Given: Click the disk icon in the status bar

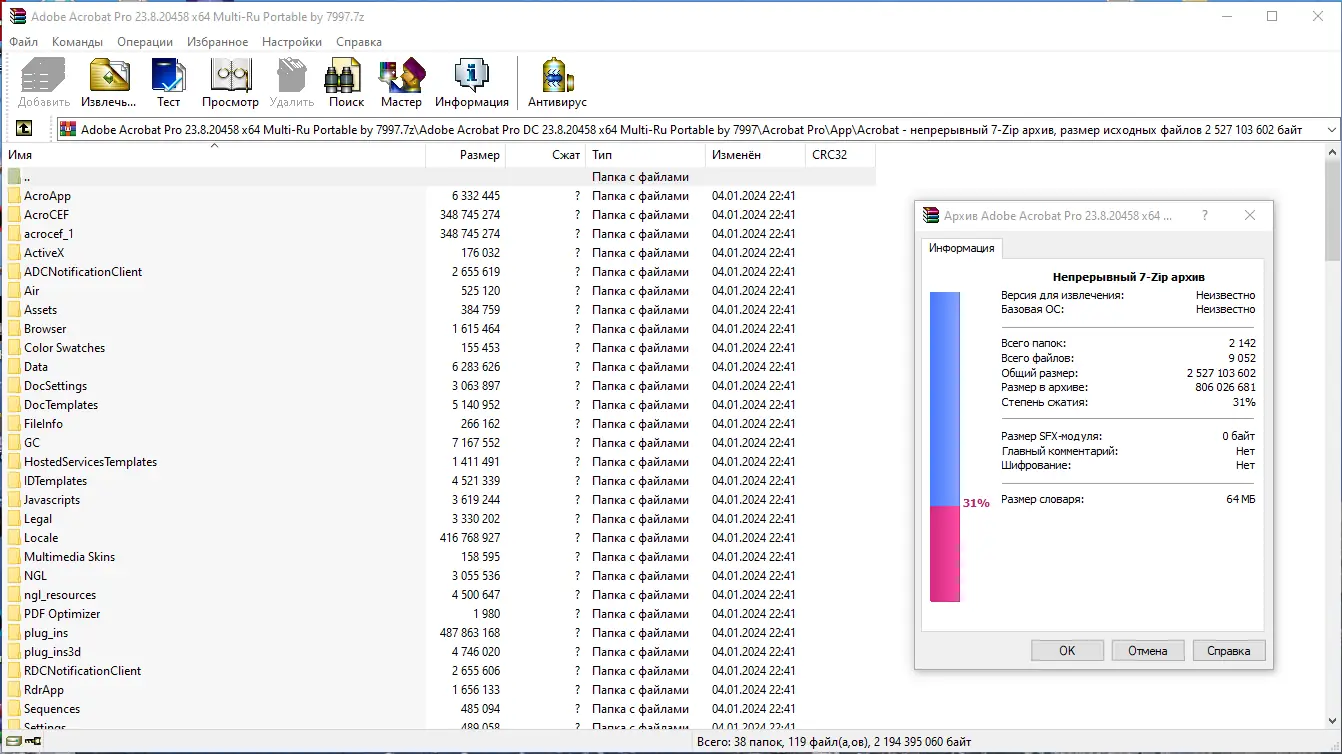Looking at the screenshot, I should click(x=14, y=742).
